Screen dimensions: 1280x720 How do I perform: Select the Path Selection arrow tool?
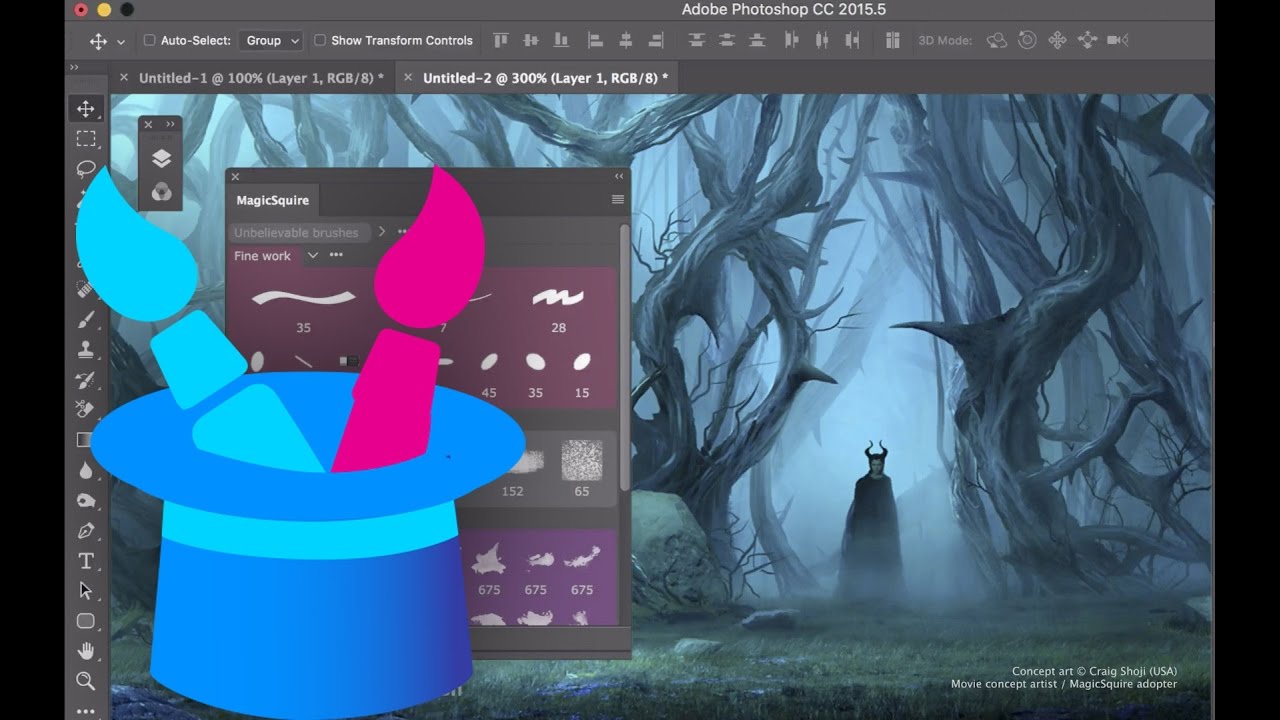86,591
